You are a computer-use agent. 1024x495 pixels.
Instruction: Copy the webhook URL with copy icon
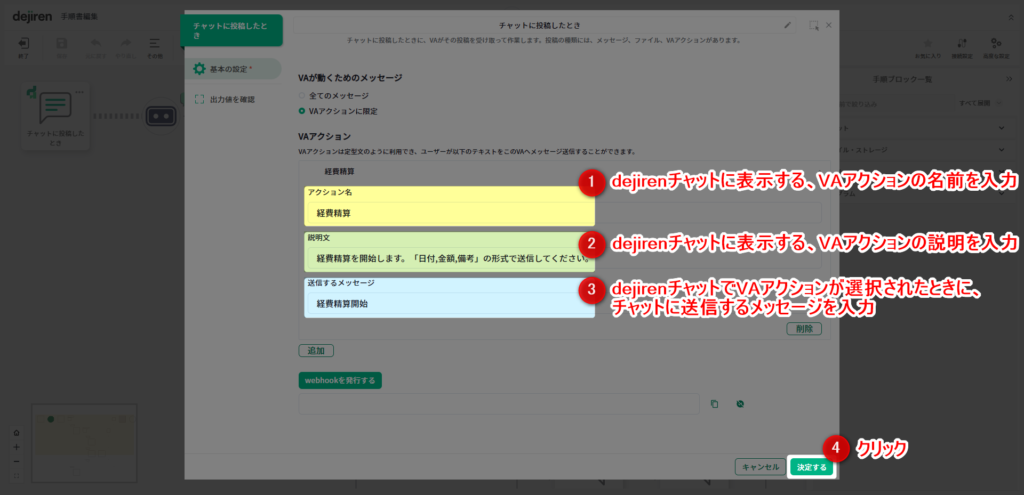714,404
